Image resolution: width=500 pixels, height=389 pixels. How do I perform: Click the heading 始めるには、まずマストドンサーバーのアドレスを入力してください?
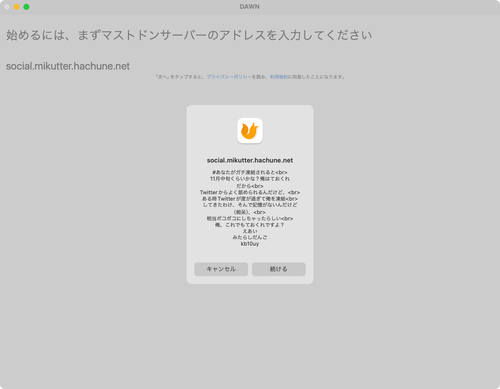click(189, 35)
